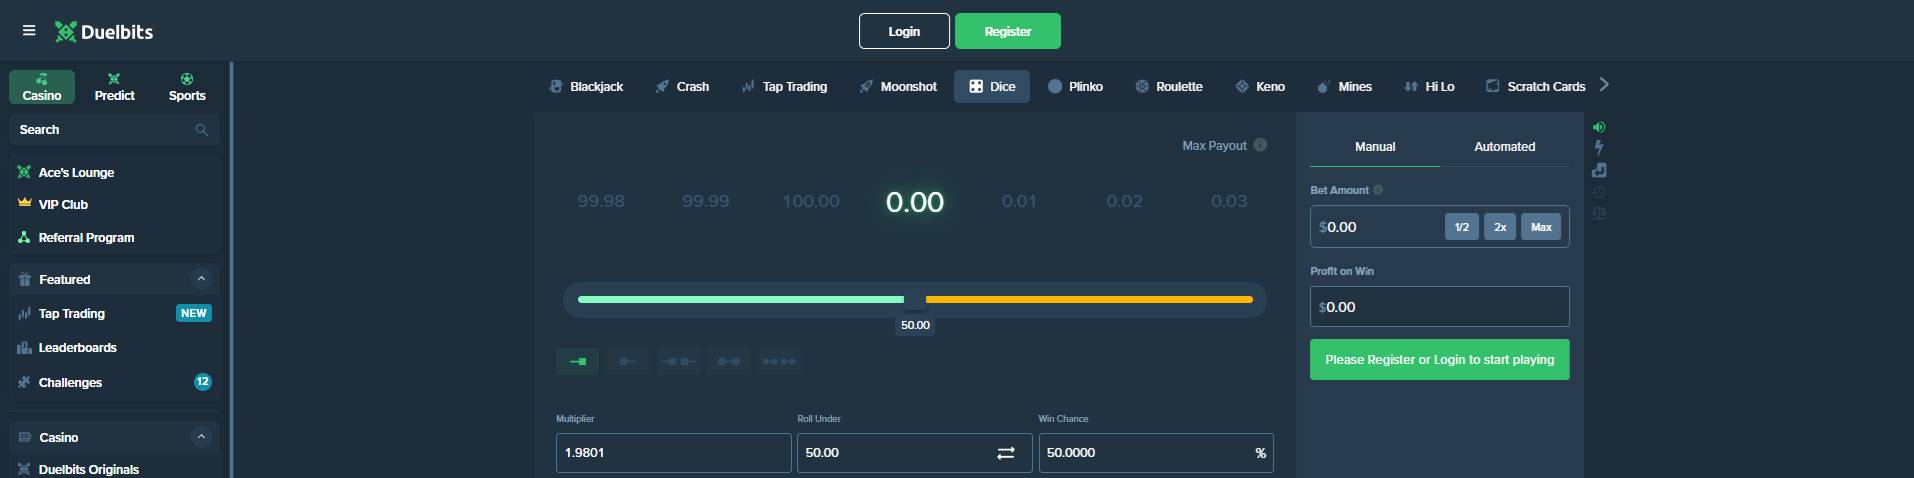
Task: Open the Plinko game
Action: [1075, 87]
